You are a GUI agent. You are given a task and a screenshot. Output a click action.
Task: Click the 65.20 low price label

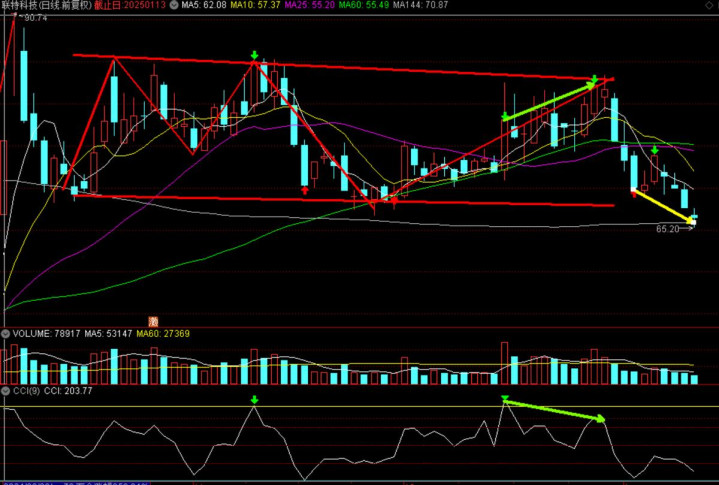click(667, 229)
